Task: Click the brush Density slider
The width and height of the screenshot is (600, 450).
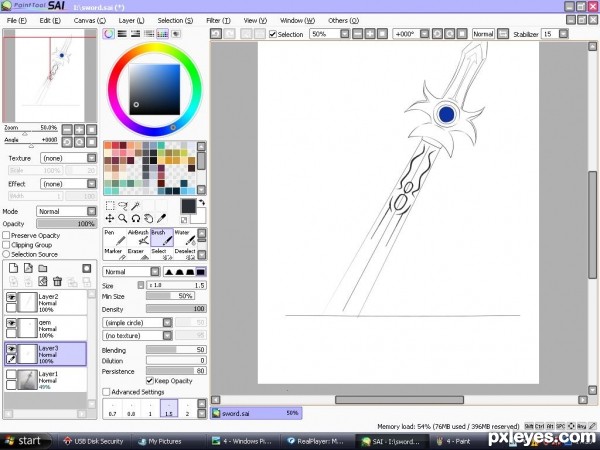Action: [176, 308]
